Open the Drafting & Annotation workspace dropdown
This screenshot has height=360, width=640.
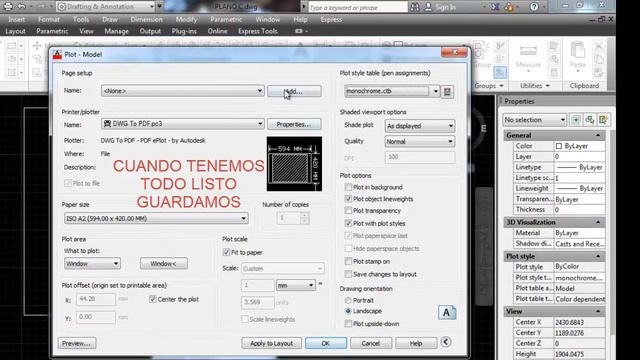106,7
